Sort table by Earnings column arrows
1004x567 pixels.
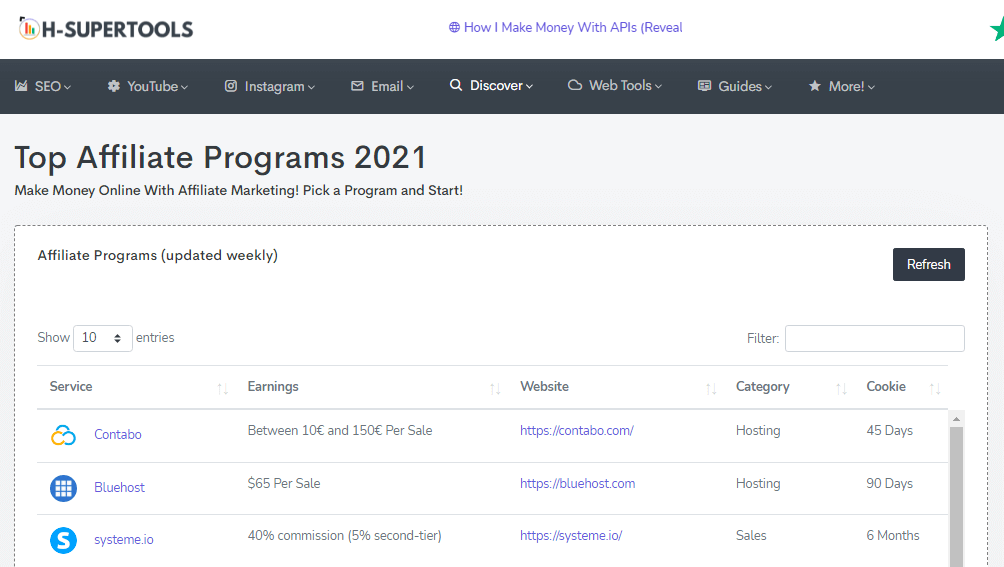(495, 388)
